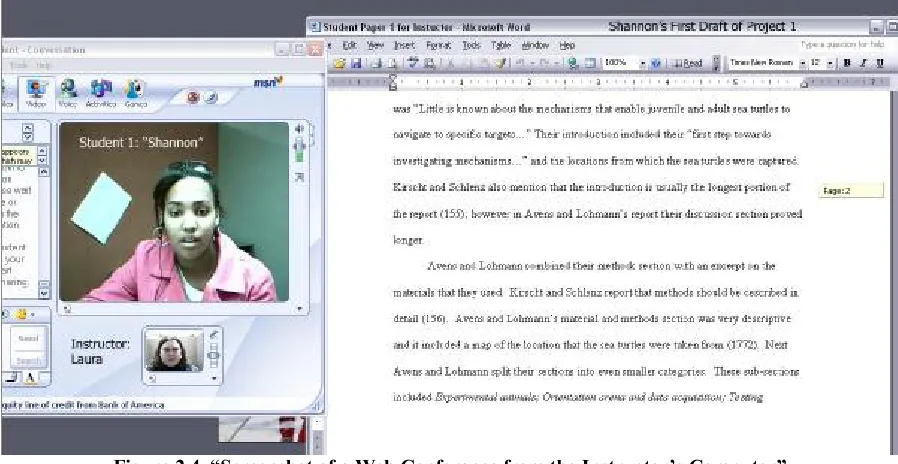This screenshot has width=898, height=464.
Task: Open dropdown arrow under Laura's webcam
Action: [x=214, y=379]
